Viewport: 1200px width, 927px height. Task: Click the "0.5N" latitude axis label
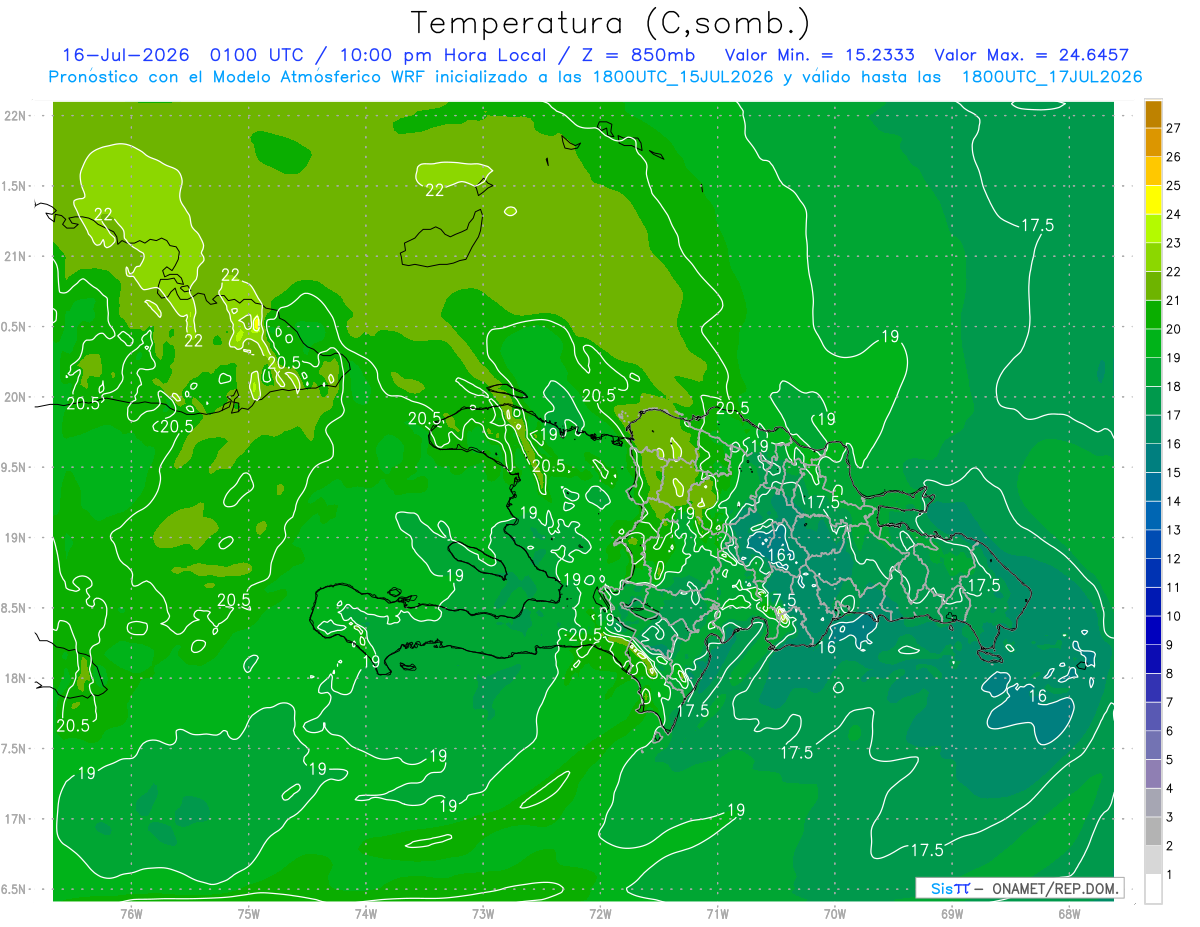pyautogui.click(x=14, y=327)
